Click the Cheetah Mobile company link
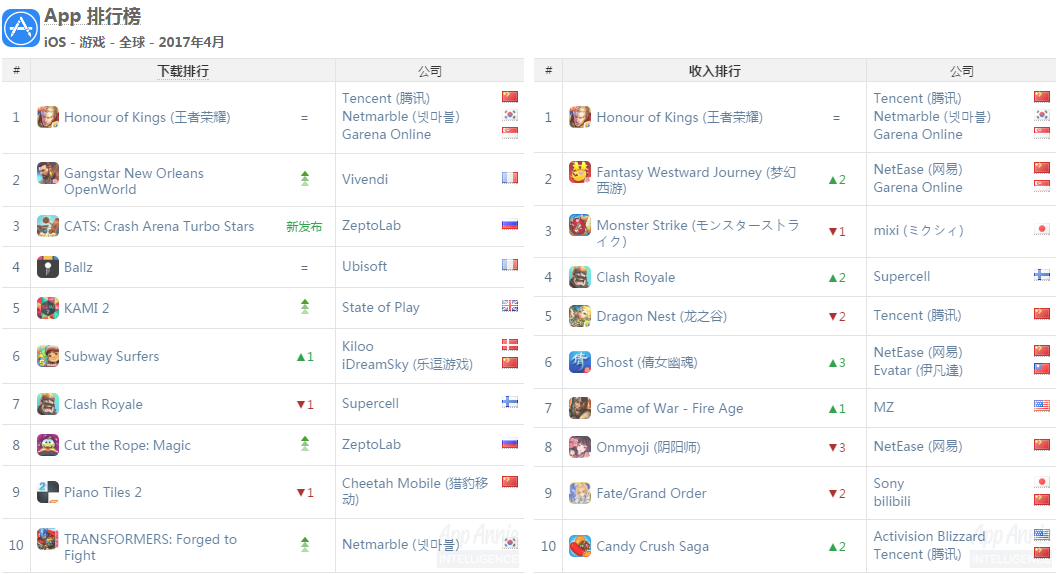The height and width of the screenshot is (574, 1060). click(415, 492)
